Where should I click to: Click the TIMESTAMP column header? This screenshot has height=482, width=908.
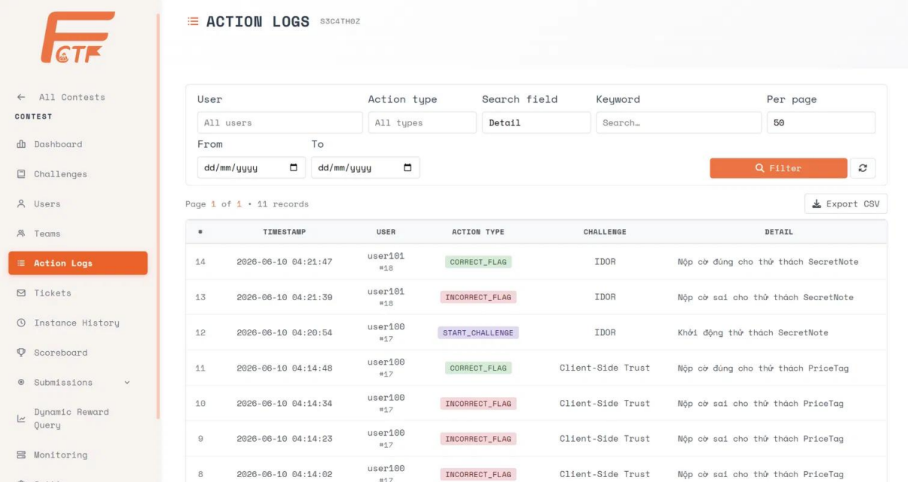pos(284,232)
